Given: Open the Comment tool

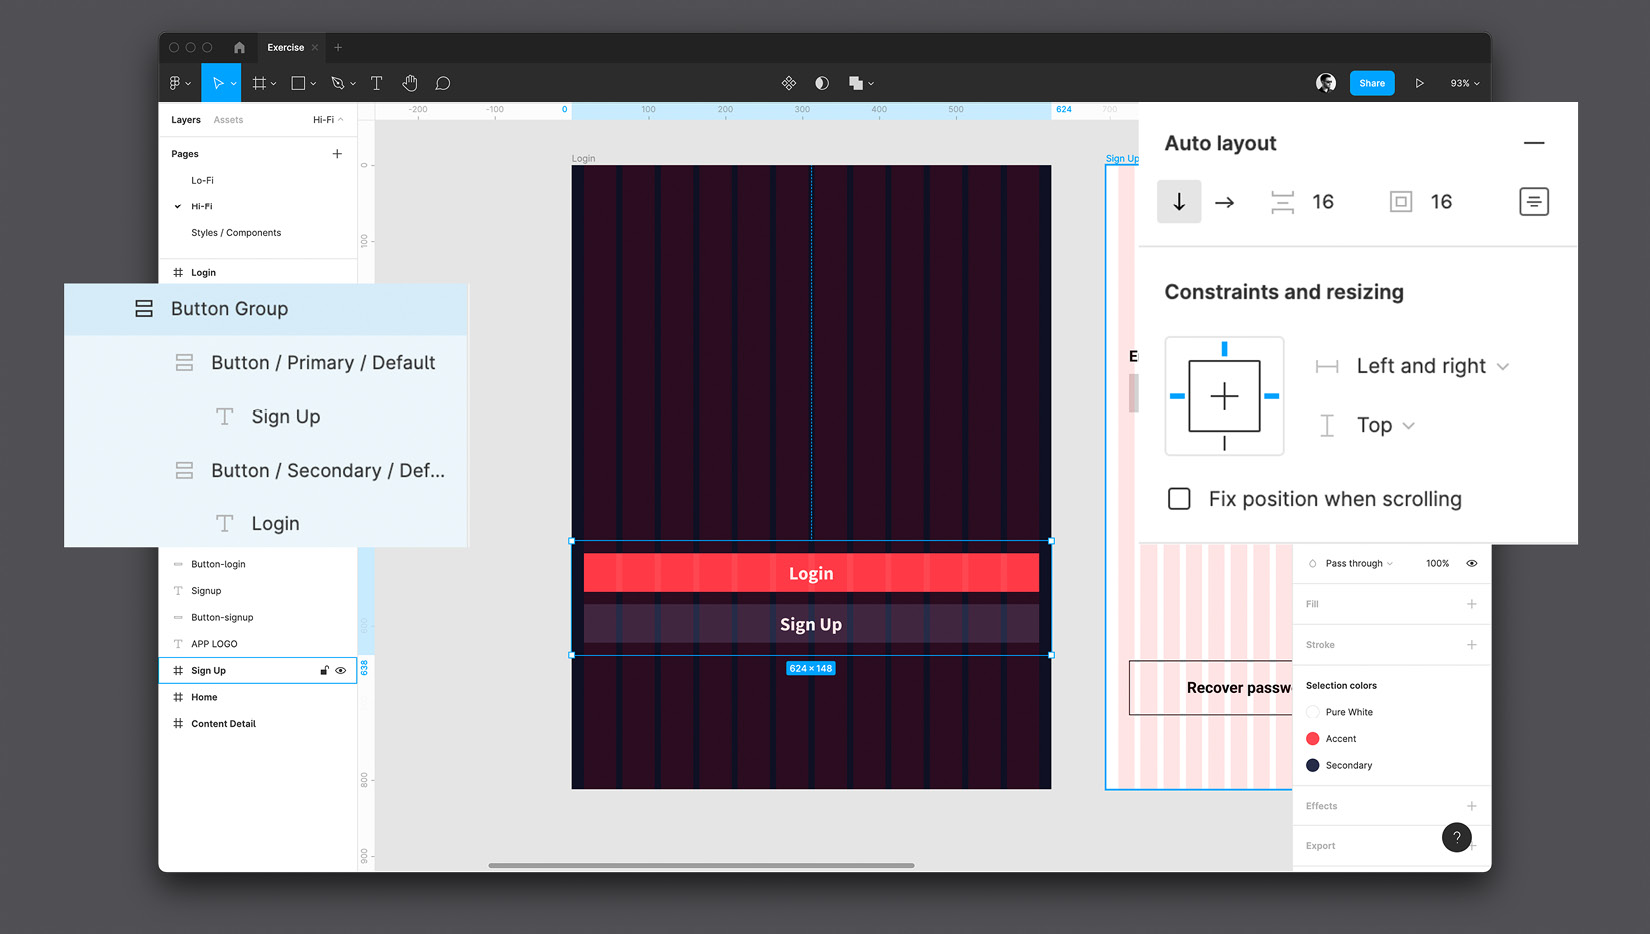Looking at the screenshot, I should coord(443,83).
